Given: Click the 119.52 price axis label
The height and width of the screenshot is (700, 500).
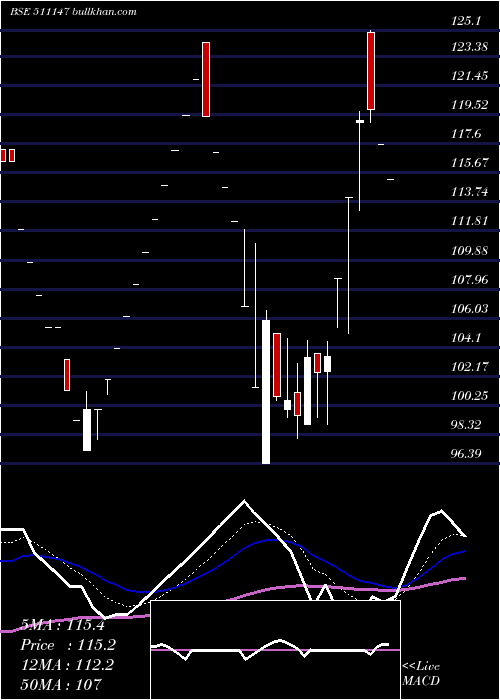Looking at the screenshot, I should pyautogui.click(x=469, y=104).
